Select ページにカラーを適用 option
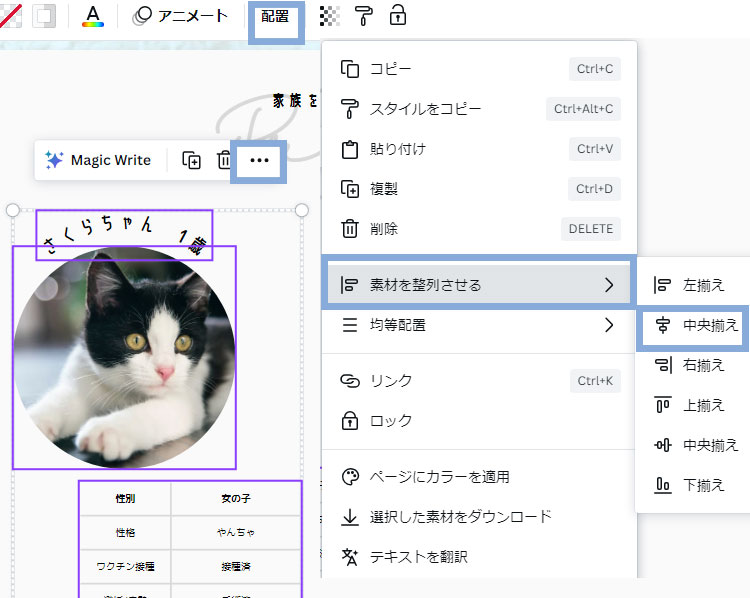Screen dimensions: 750x598 tap(479, 477)
